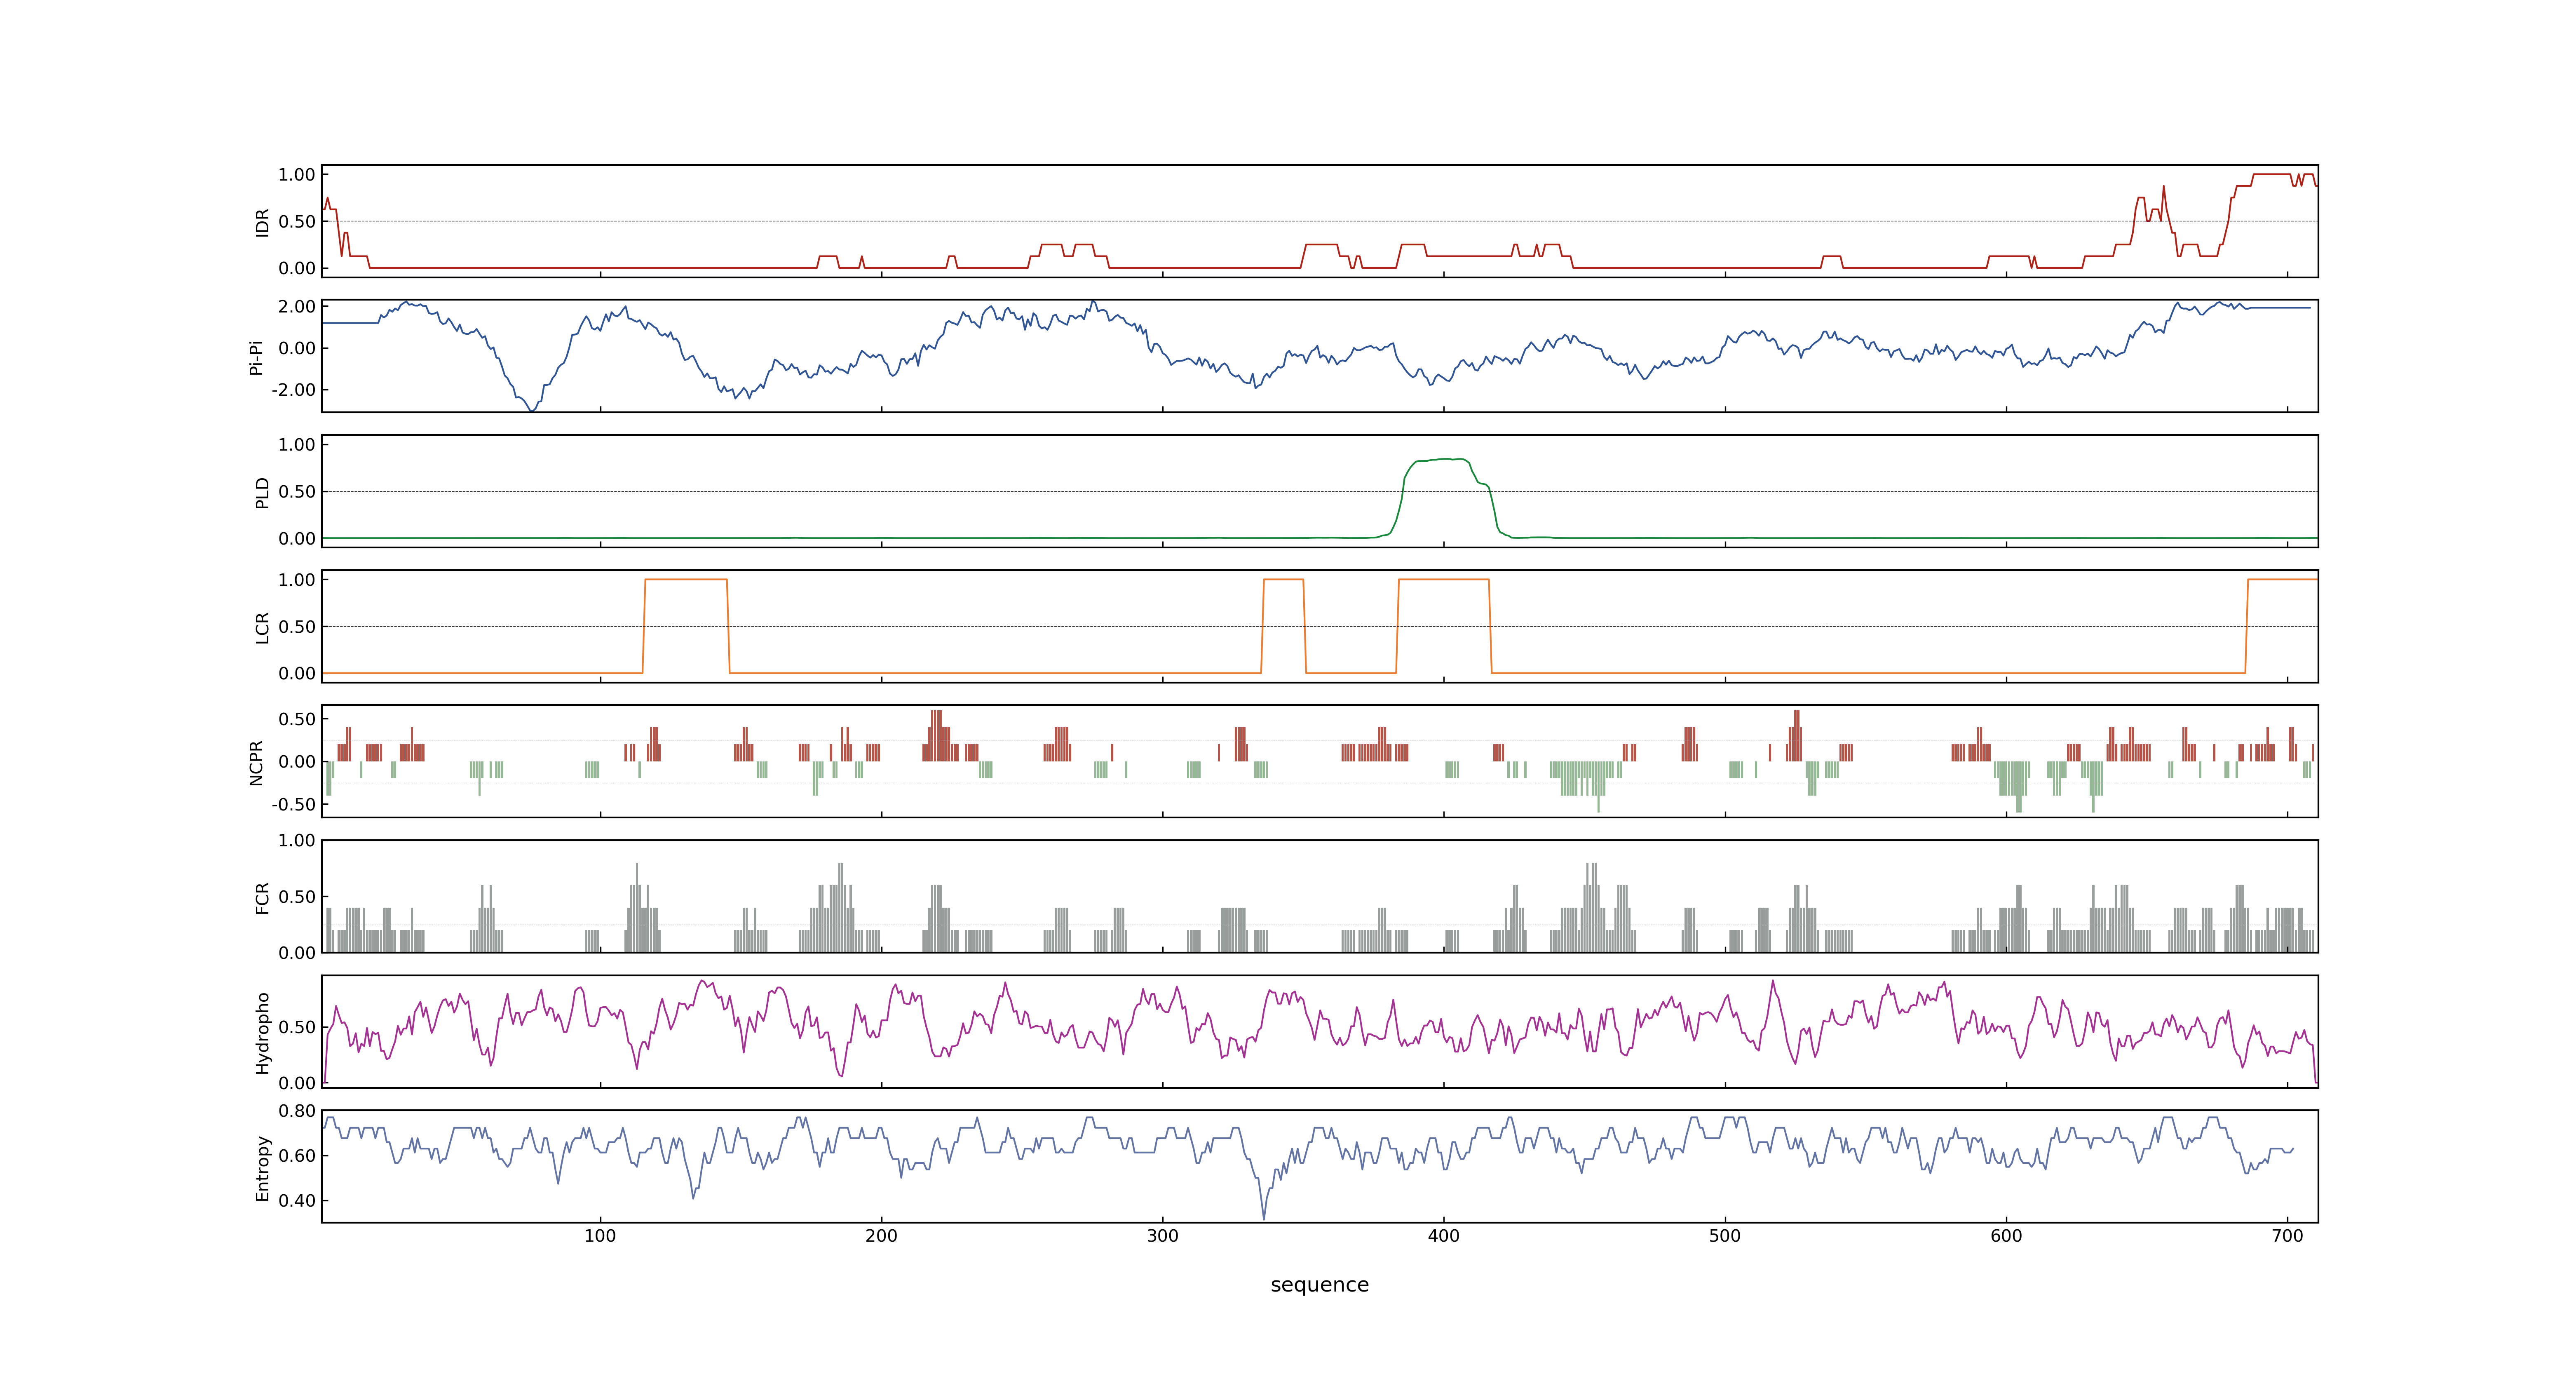
Task: Click the IDR spike near position 655
Action: pyautogui.click(x=2163, y=187)
